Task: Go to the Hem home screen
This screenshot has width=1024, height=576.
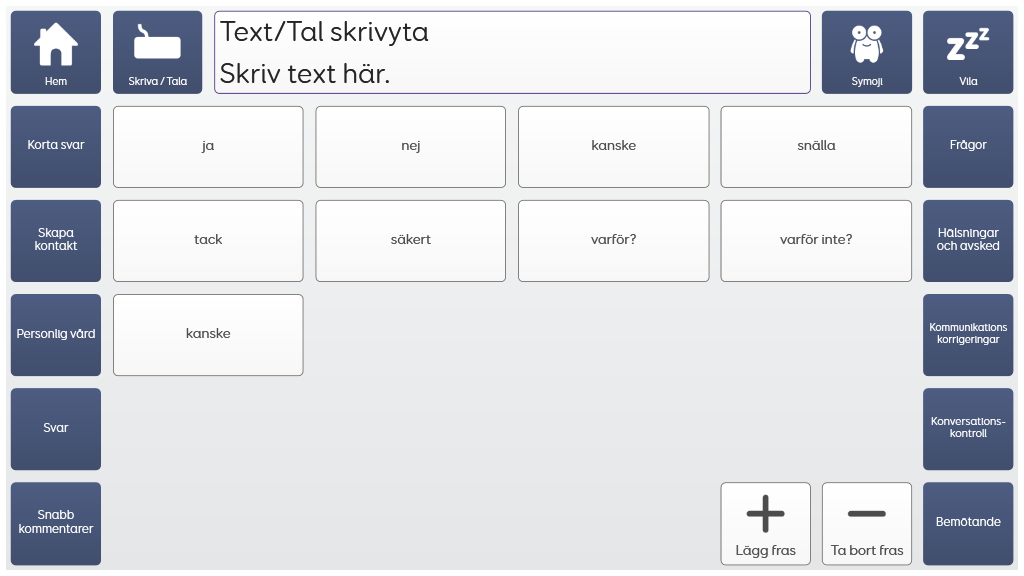Action: pyautogui.click(x=56, y=52)
